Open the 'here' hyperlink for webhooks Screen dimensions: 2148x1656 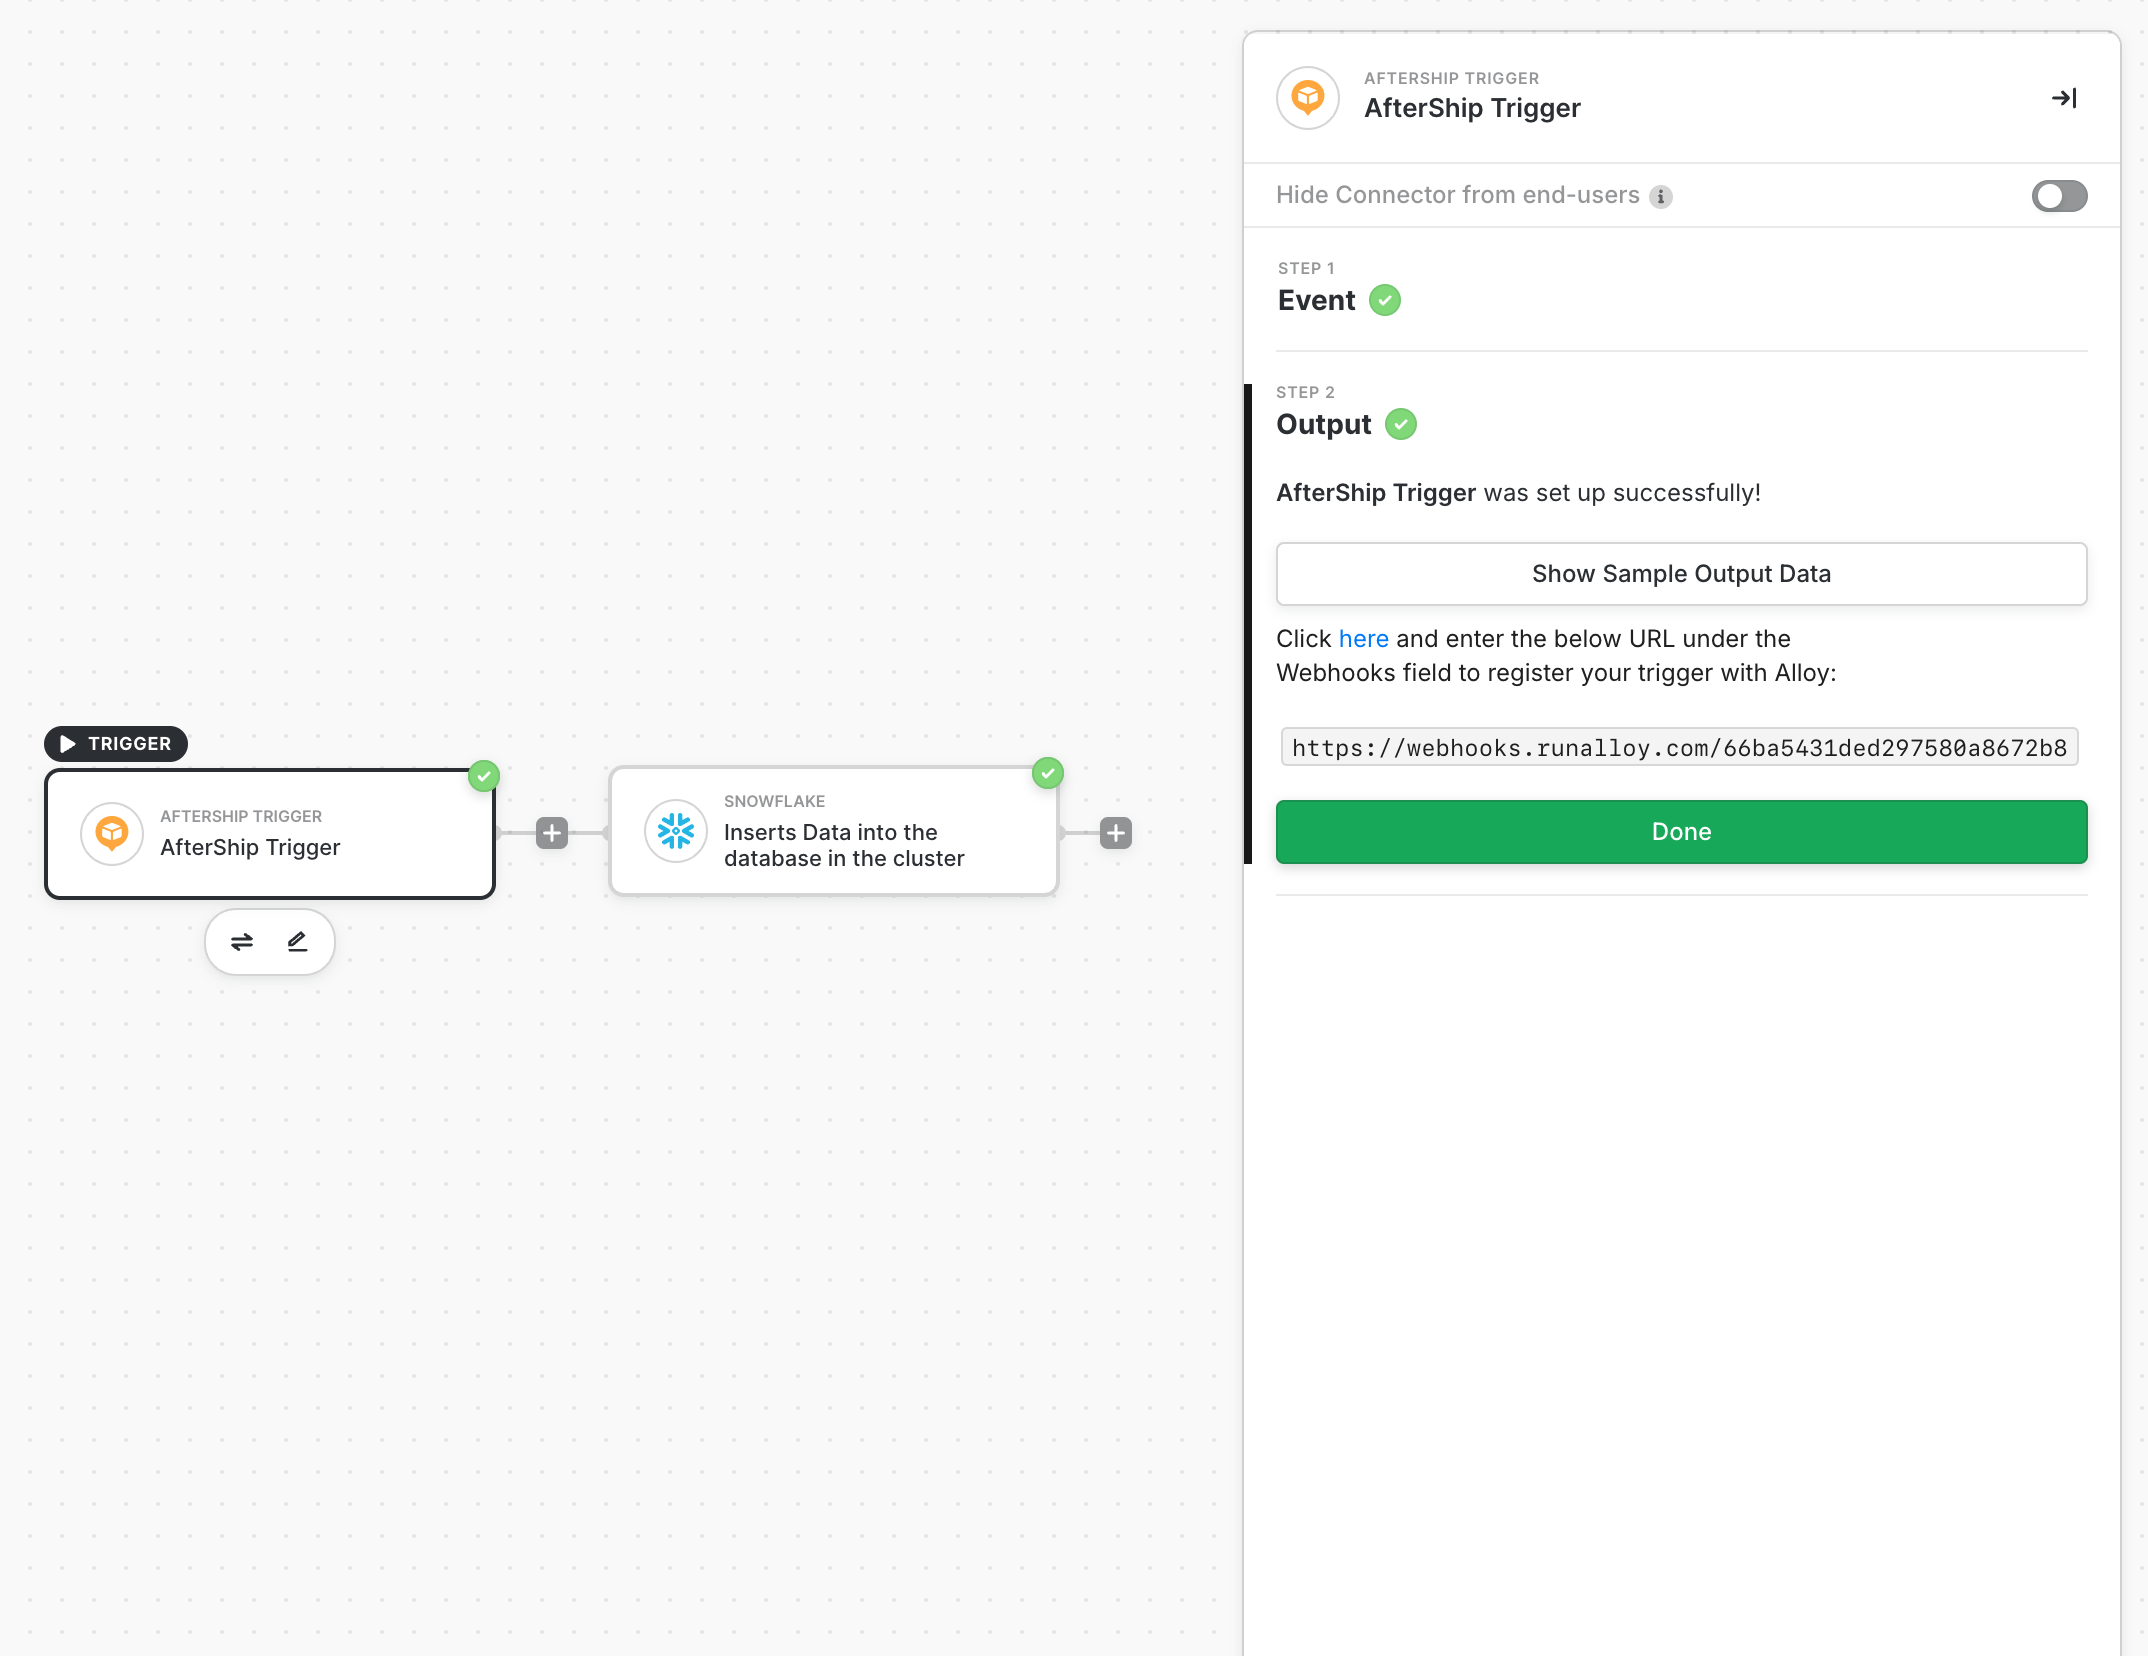click(x=1363, y=639)
